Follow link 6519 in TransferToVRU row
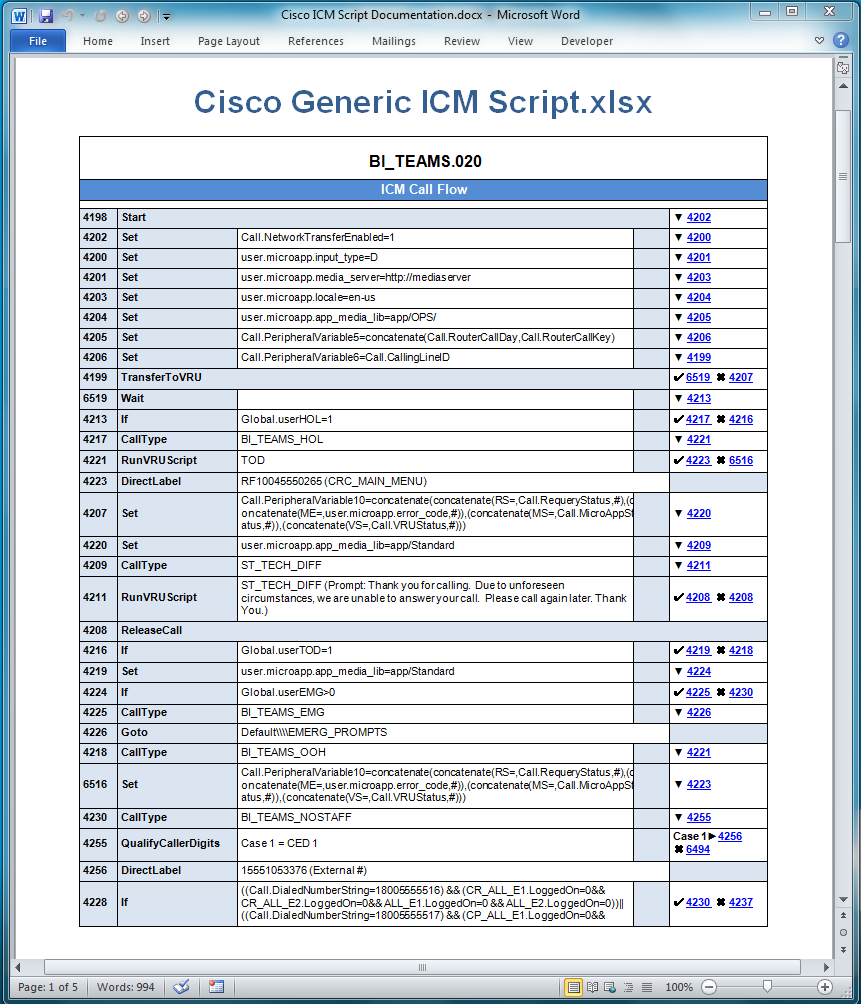Image resolution: width=861 pixels, height=1004 pixels. [x=698, y=378]
